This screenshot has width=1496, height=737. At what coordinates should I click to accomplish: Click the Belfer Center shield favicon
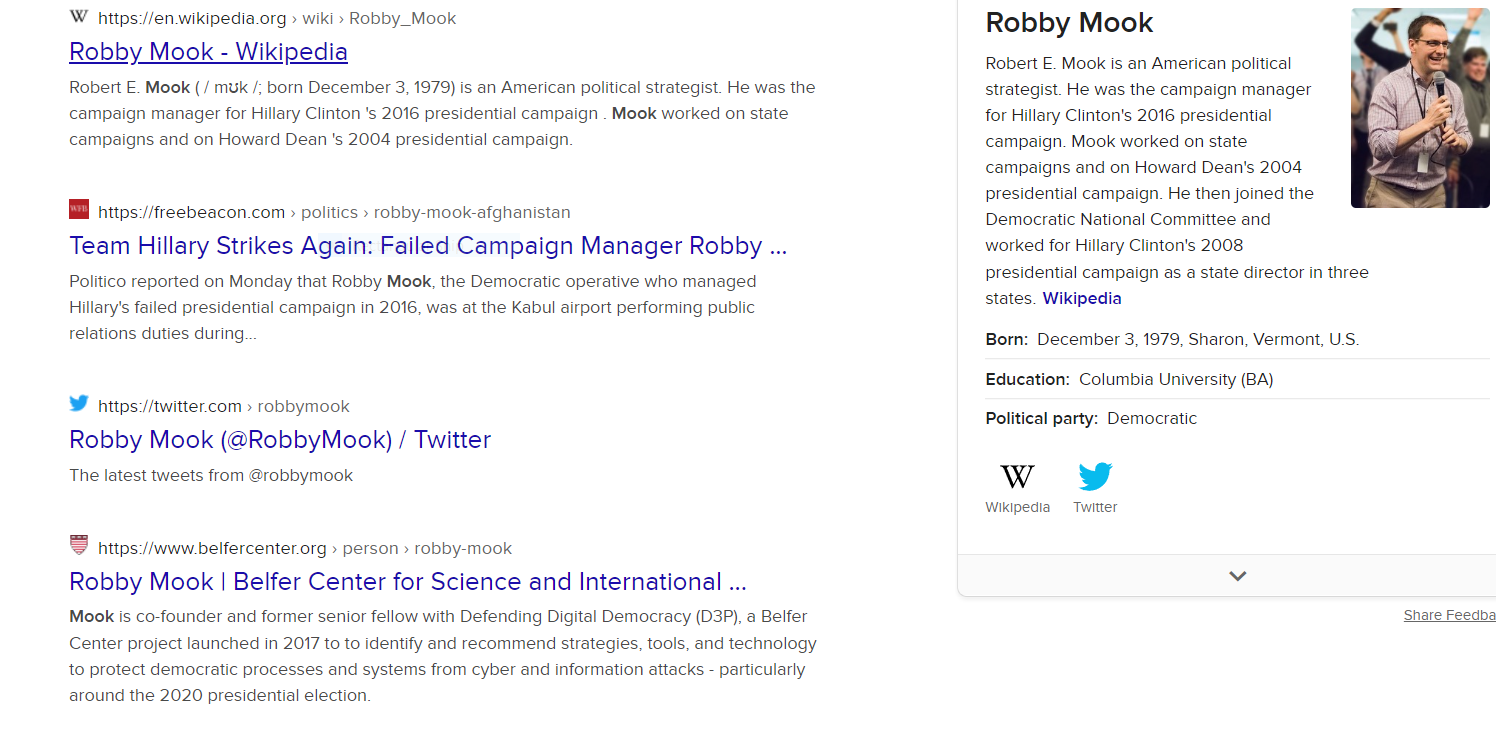79,545
